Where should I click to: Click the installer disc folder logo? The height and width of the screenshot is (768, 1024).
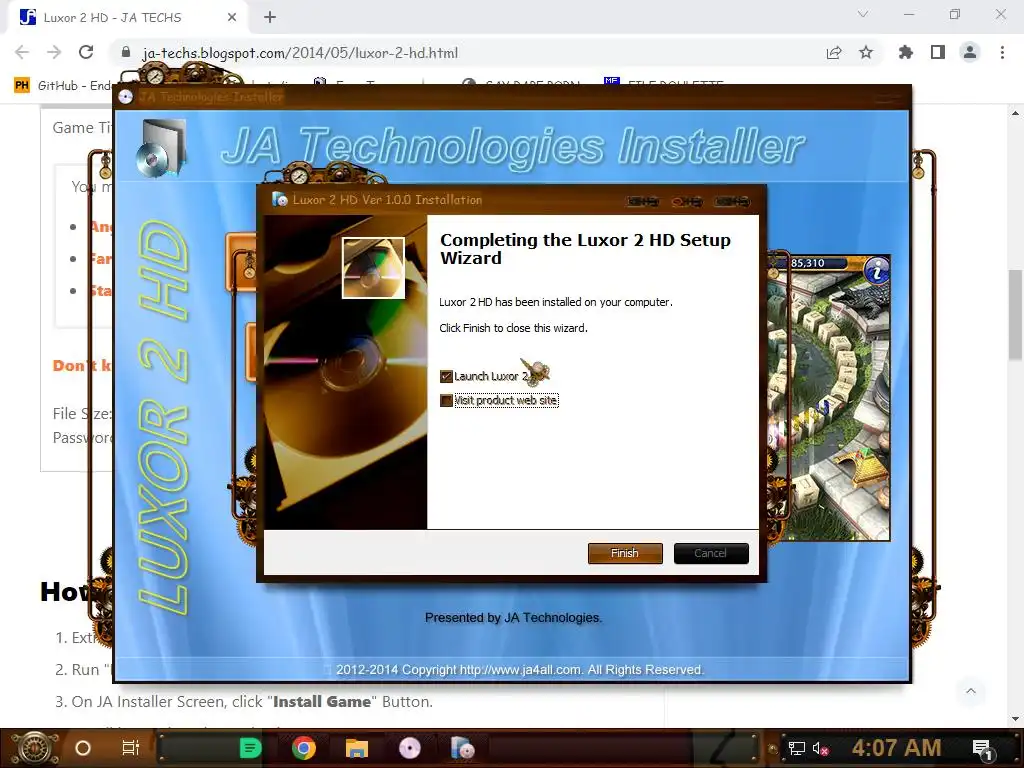coord(161,148)
